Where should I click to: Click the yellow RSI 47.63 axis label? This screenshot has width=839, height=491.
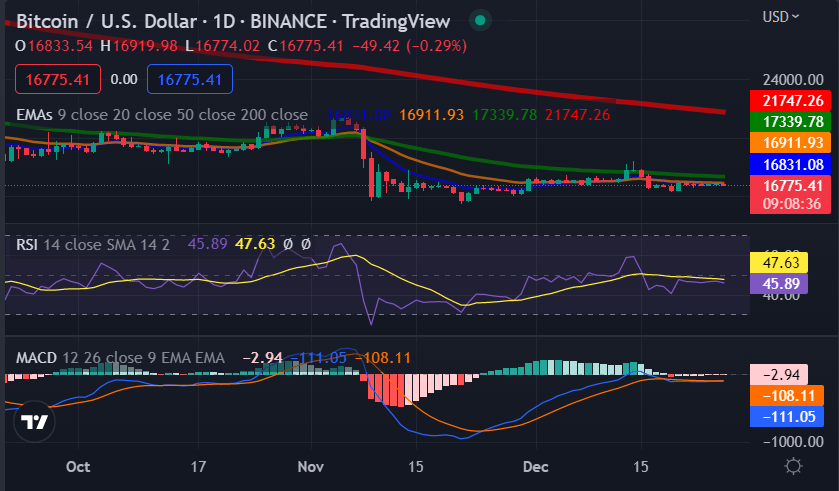point(779,263)
